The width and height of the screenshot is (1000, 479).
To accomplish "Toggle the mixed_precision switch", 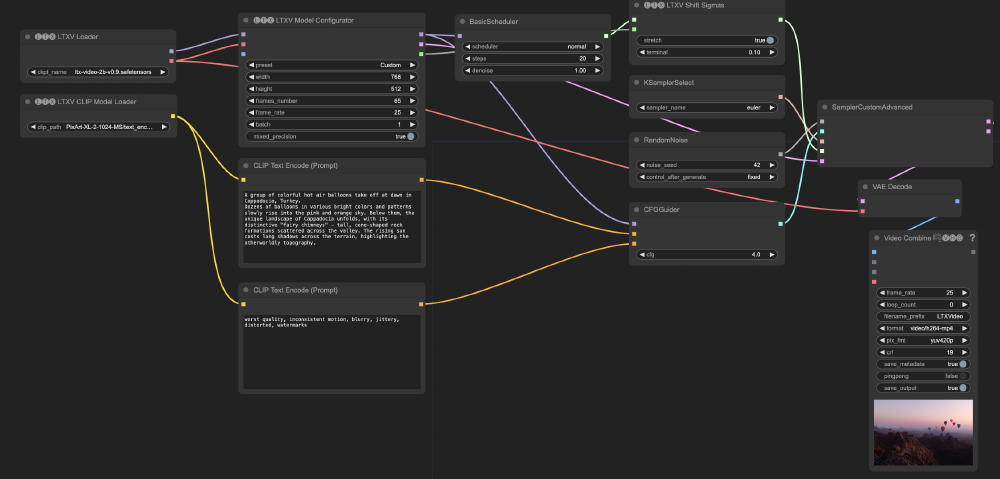I will [x=409, y=136].
